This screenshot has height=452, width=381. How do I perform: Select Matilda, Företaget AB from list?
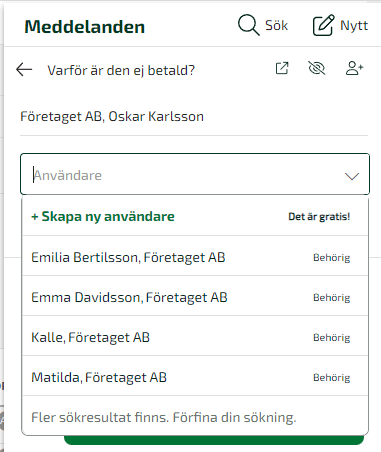pos(195,377)
